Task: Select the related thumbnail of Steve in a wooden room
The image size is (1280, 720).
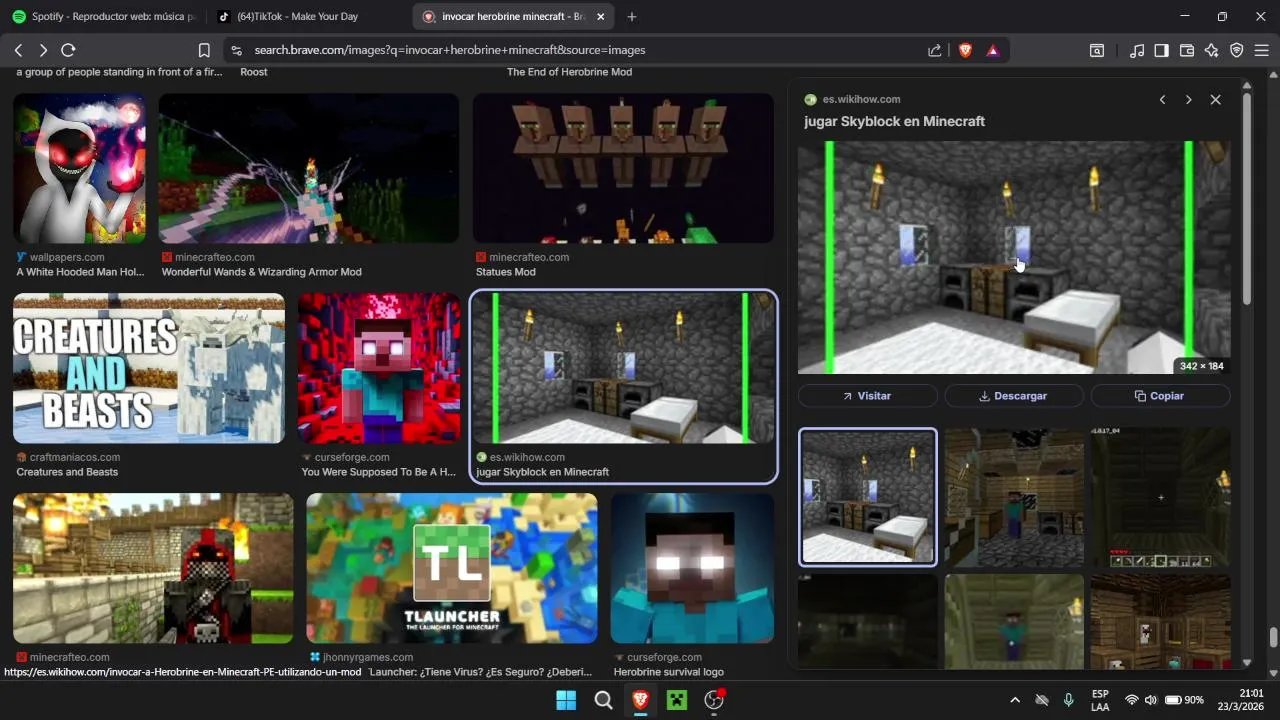Action: click(1014, 497)
